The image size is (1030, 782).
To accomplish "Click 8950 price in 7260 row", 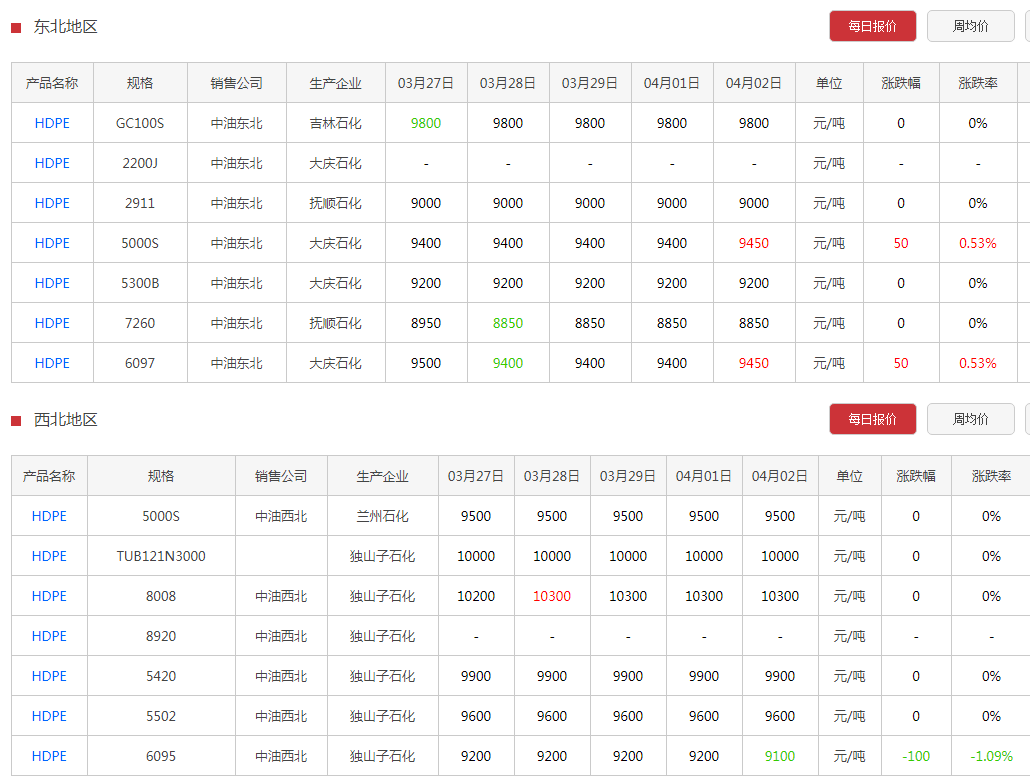I will (426, 323).
